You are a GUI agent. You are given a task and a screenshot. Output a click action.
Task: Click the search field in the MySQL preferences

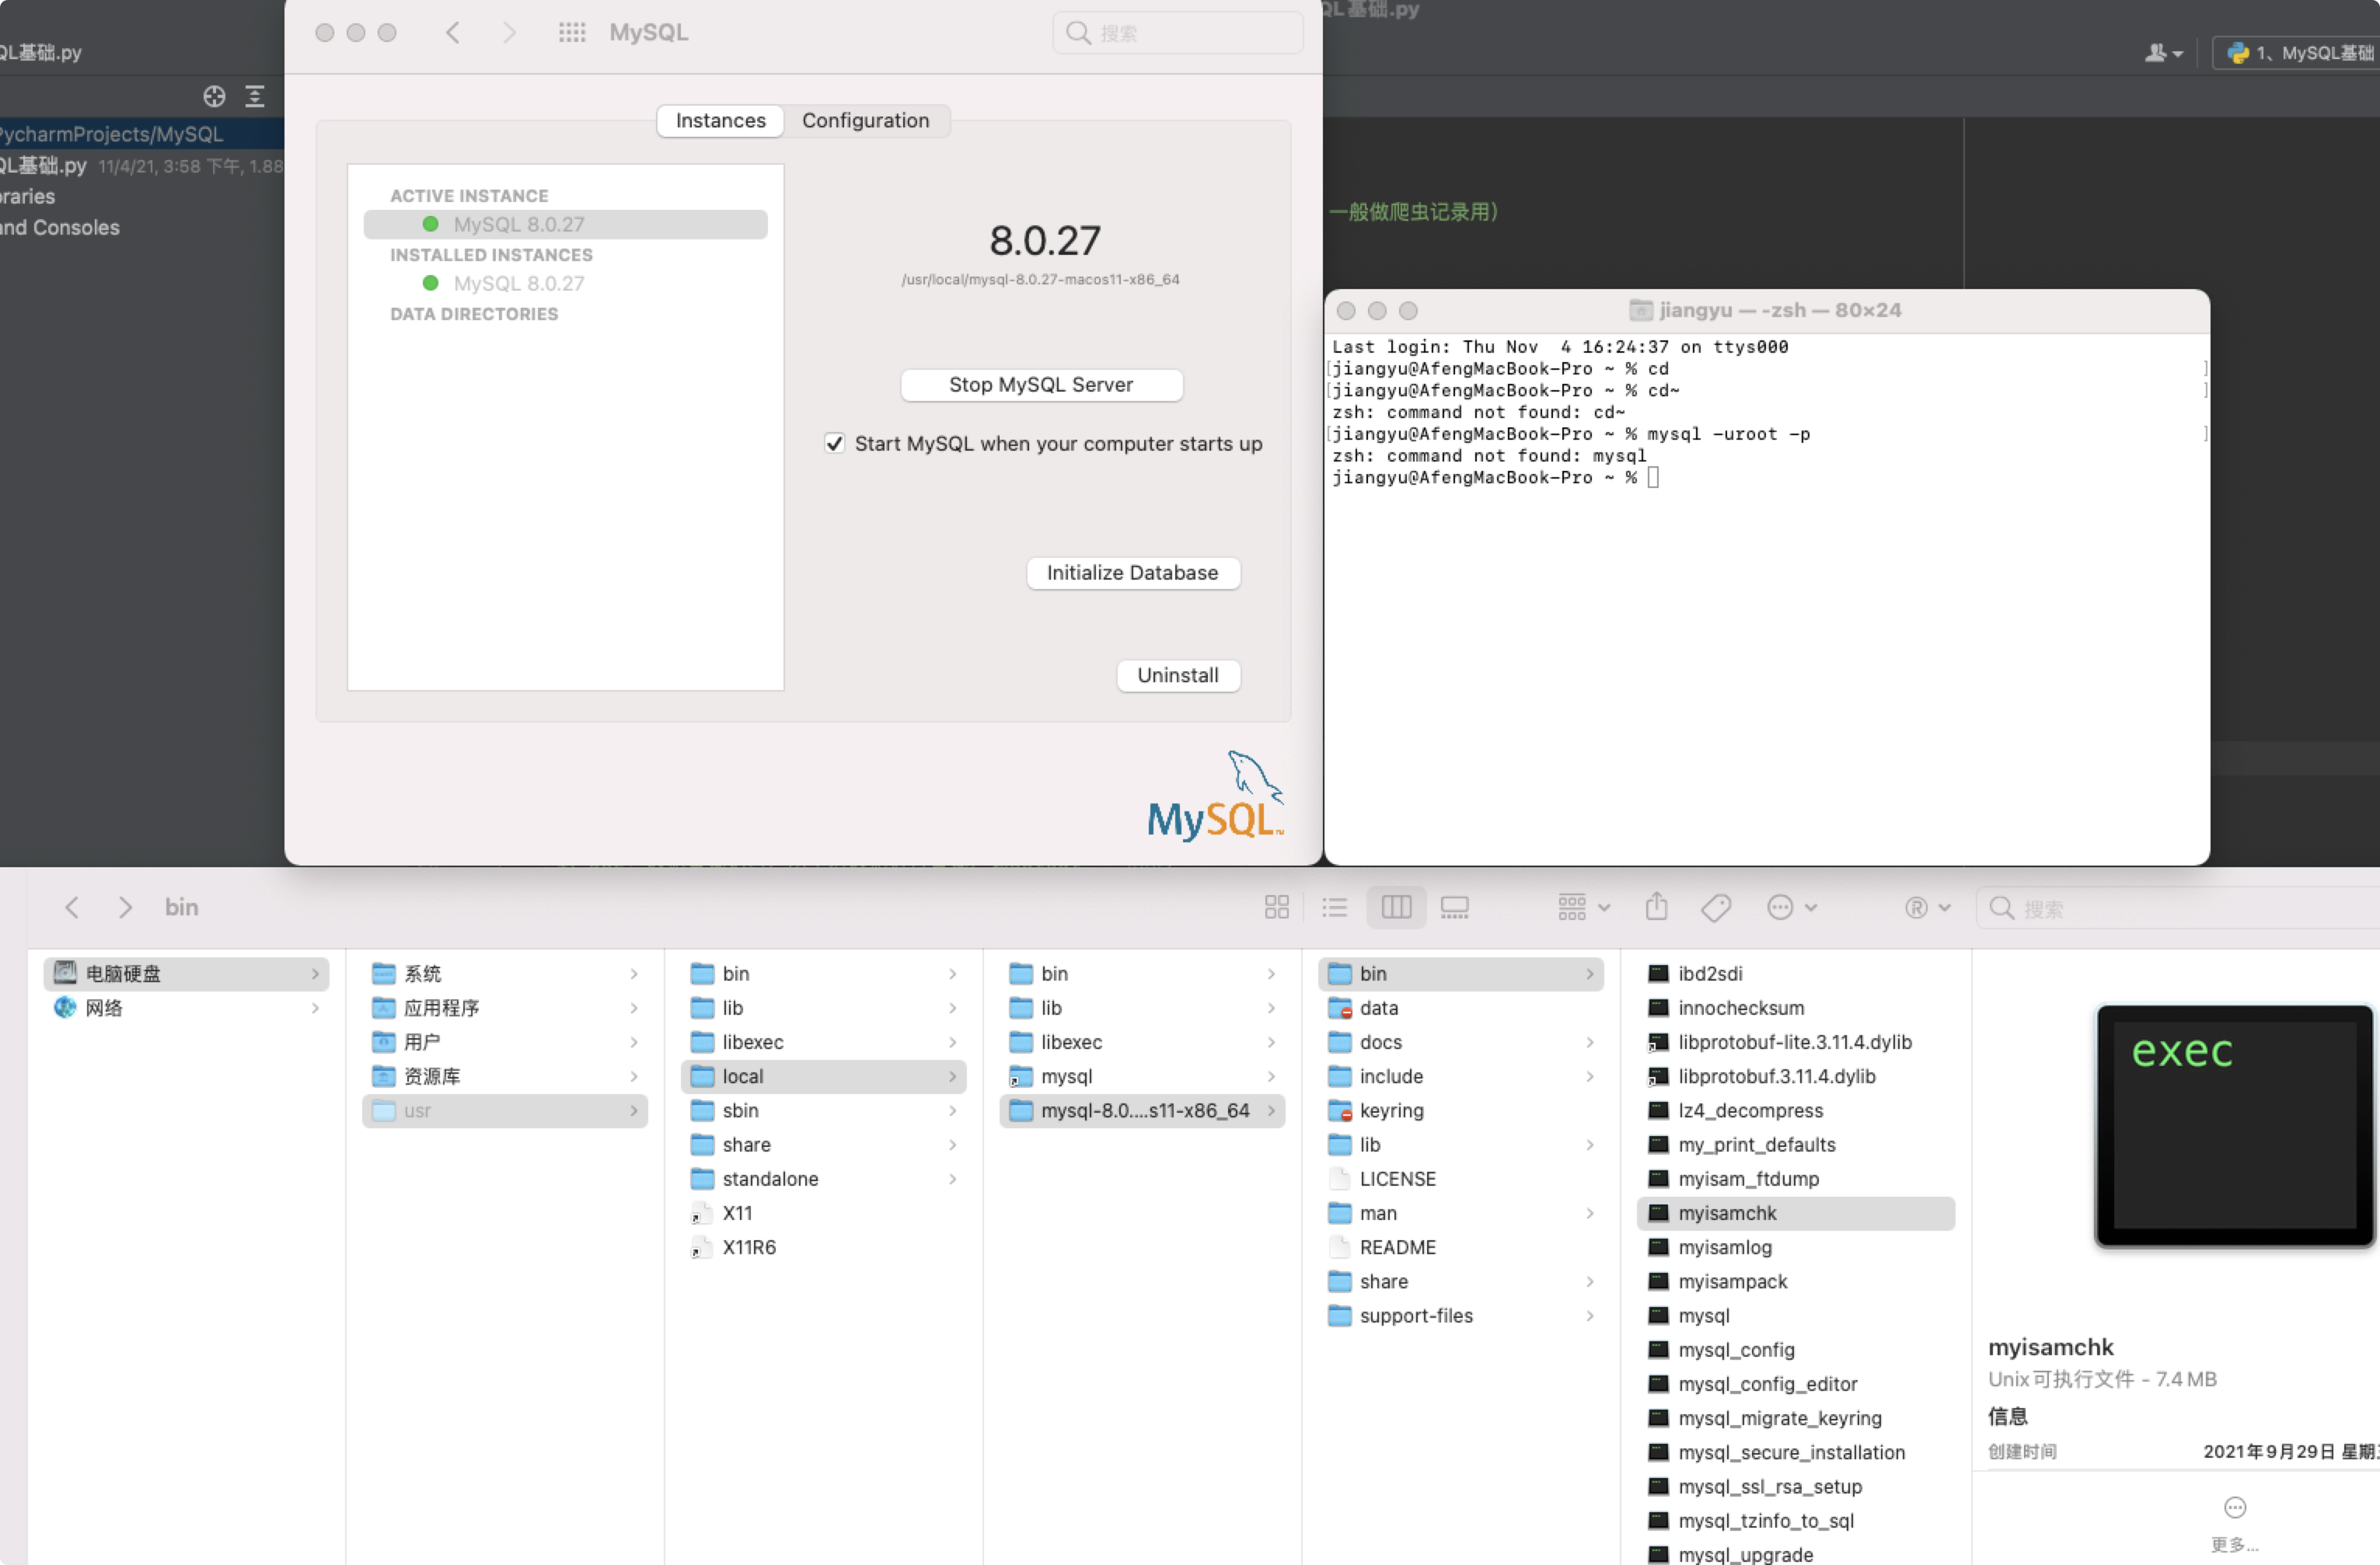(x=1178, y=33)
